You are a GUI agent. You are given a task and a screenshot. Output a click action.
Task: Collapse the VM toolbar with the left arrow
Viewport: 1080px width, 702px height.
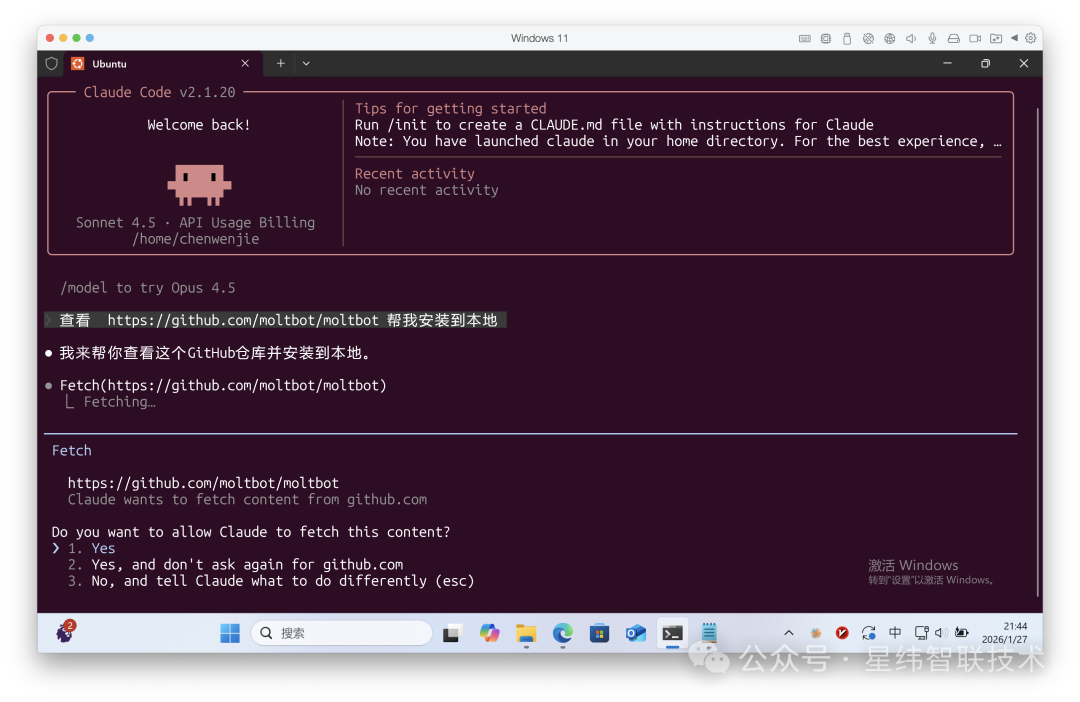tap(1014, 38)
